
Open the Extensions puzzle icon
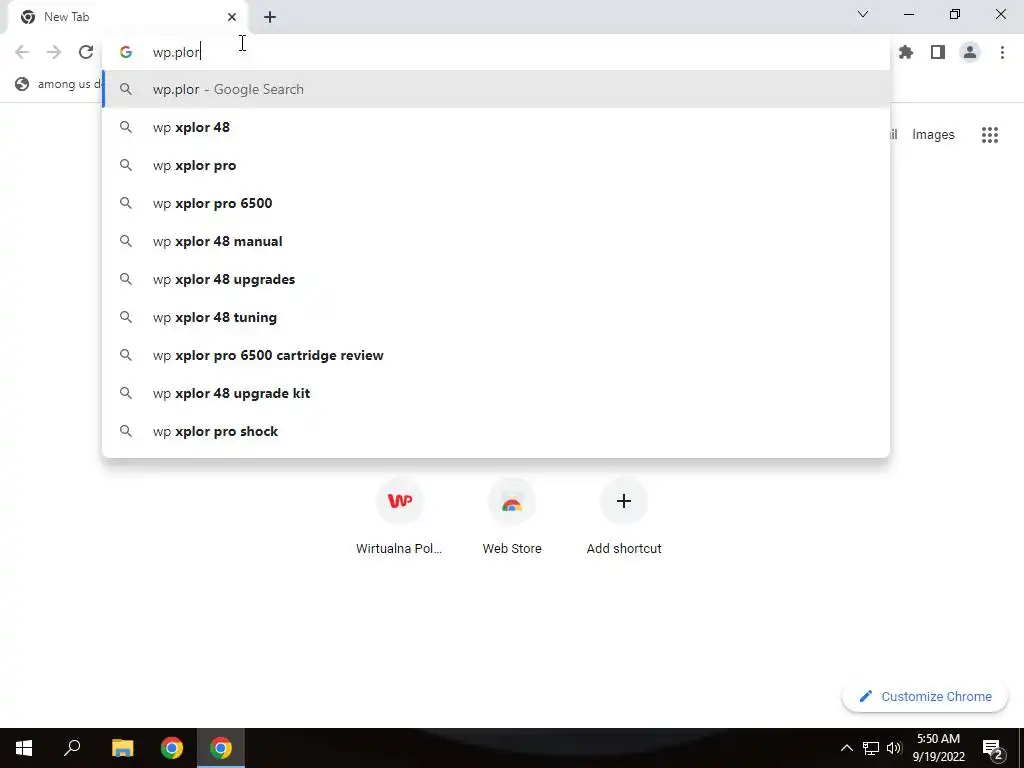[906, 52]
